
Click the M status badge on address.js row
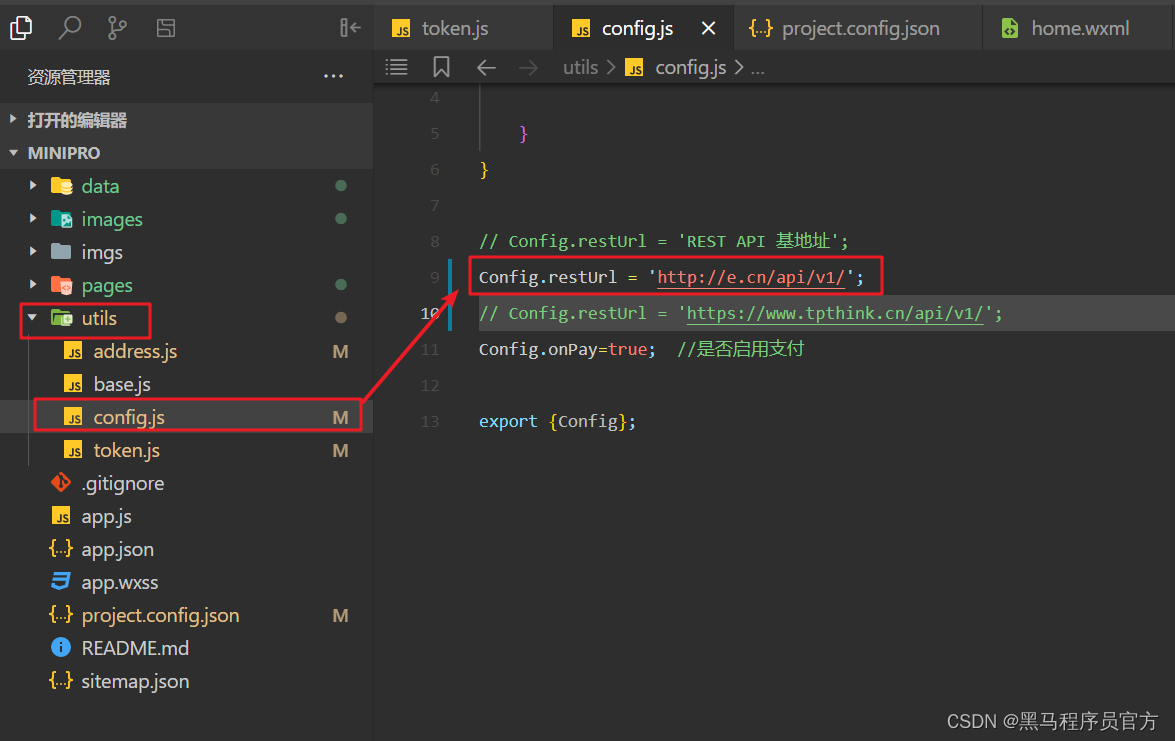click(x=340, y=351)
